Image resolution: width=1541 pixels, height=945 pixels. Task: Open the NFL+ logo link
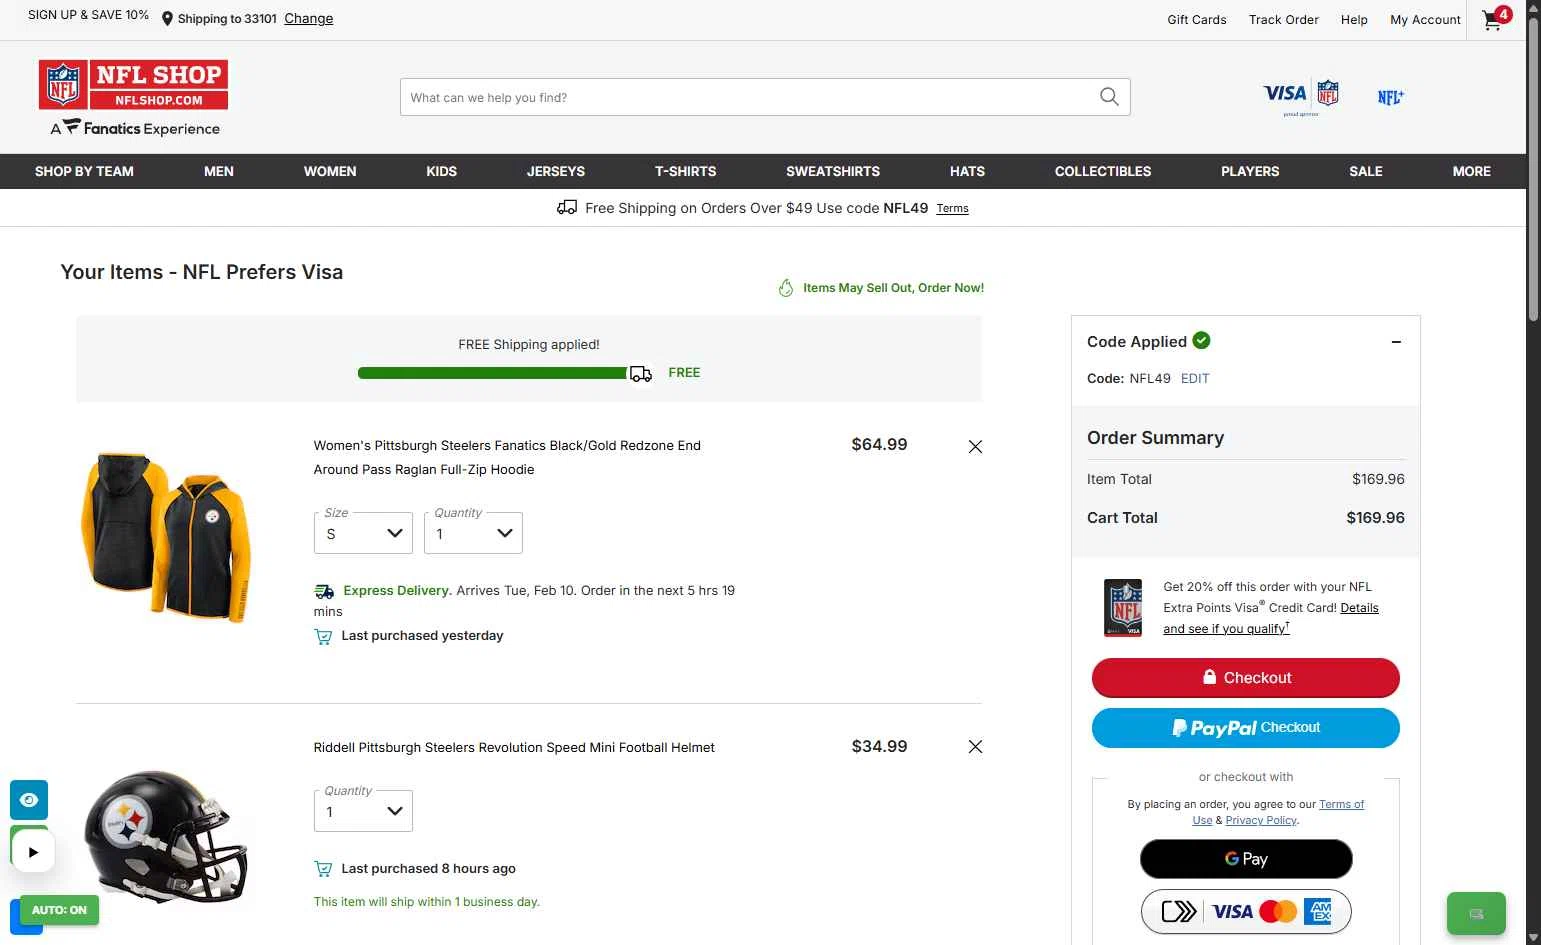[x=1390, y=97]
